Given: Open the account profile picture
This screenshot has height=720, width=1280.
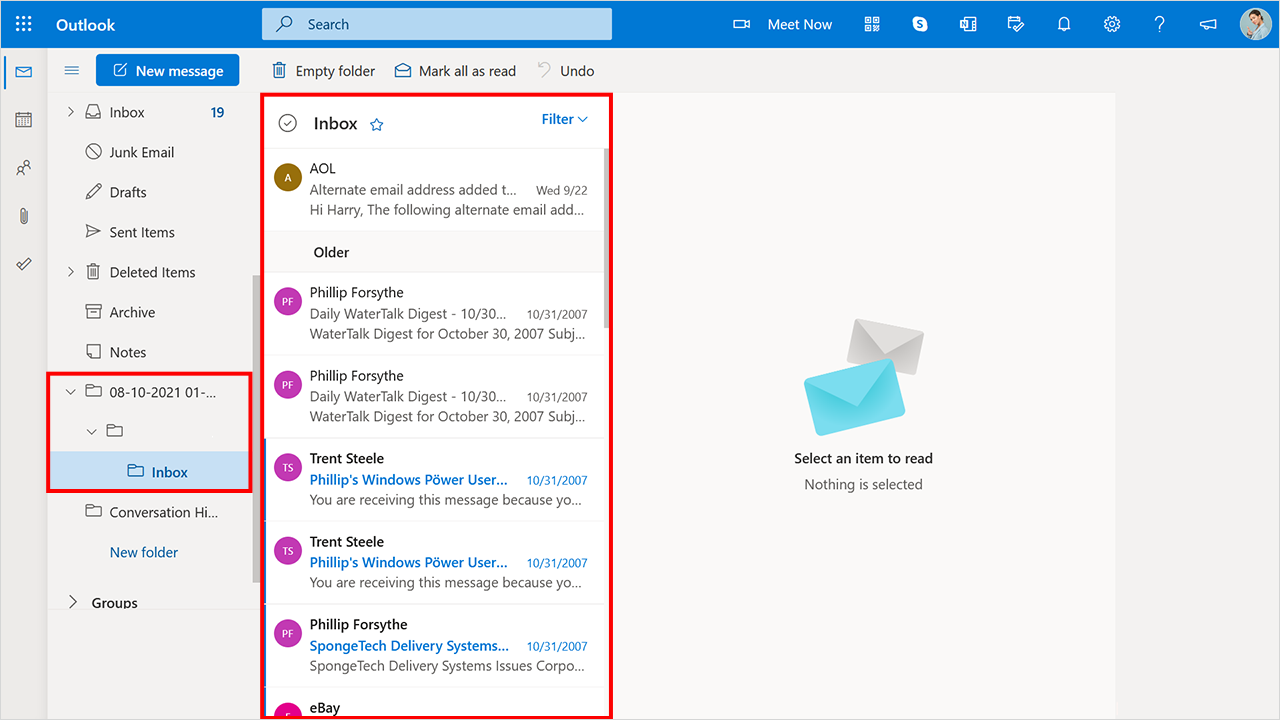Looking at the screenshot, I should 1255,24.
